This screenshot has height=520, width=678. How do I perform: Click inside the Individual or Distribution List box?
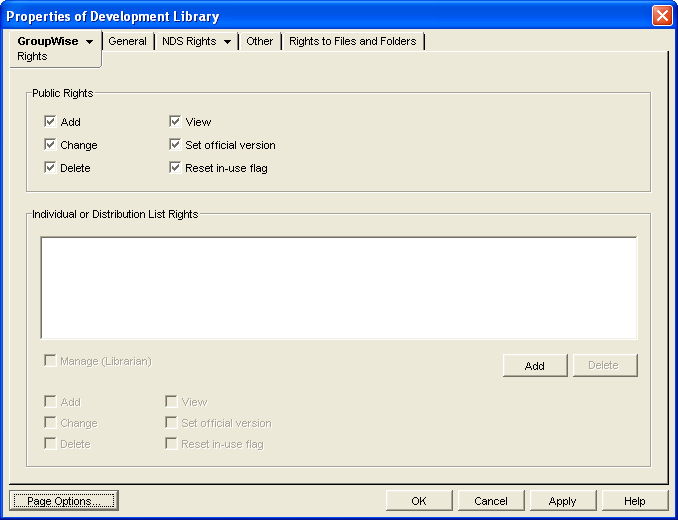click(339, 288)
